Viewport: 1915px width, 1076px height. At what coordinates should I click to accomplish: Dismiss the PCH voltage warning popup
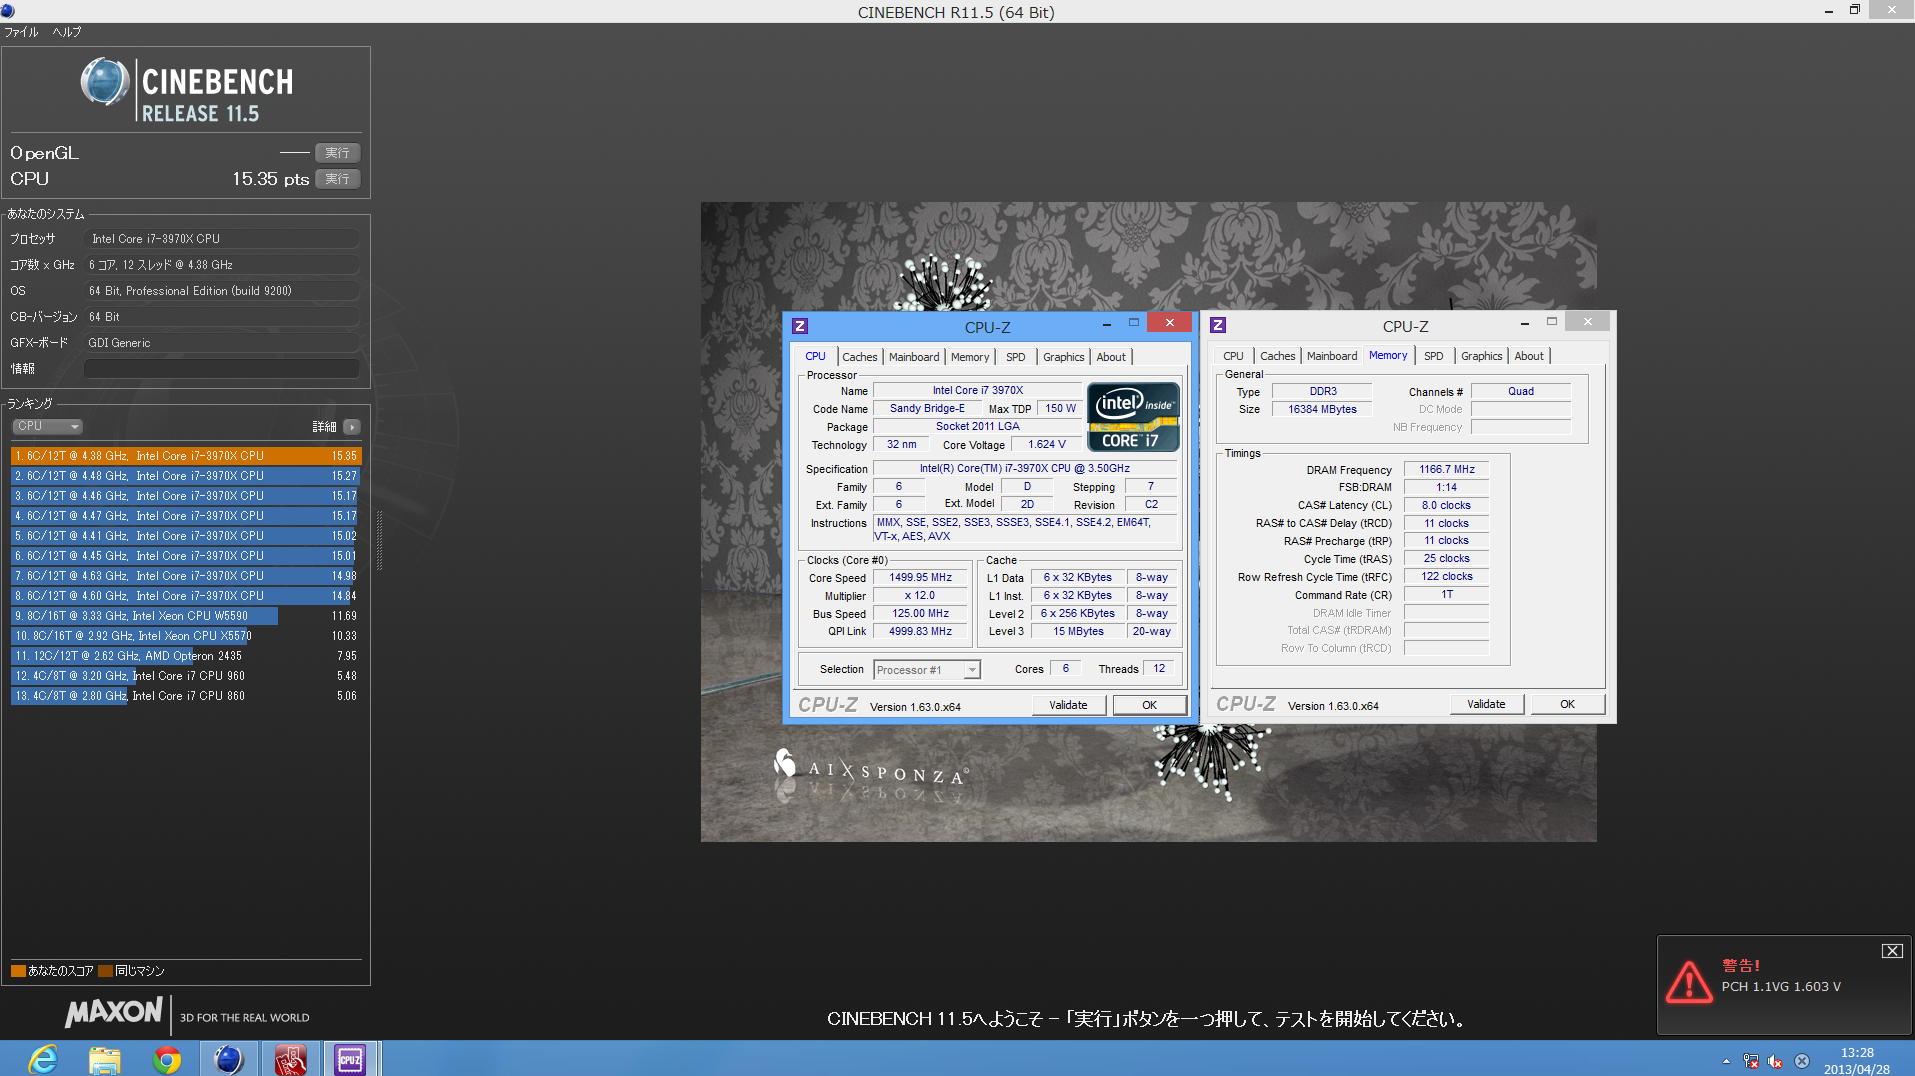tap(1891, 951)
